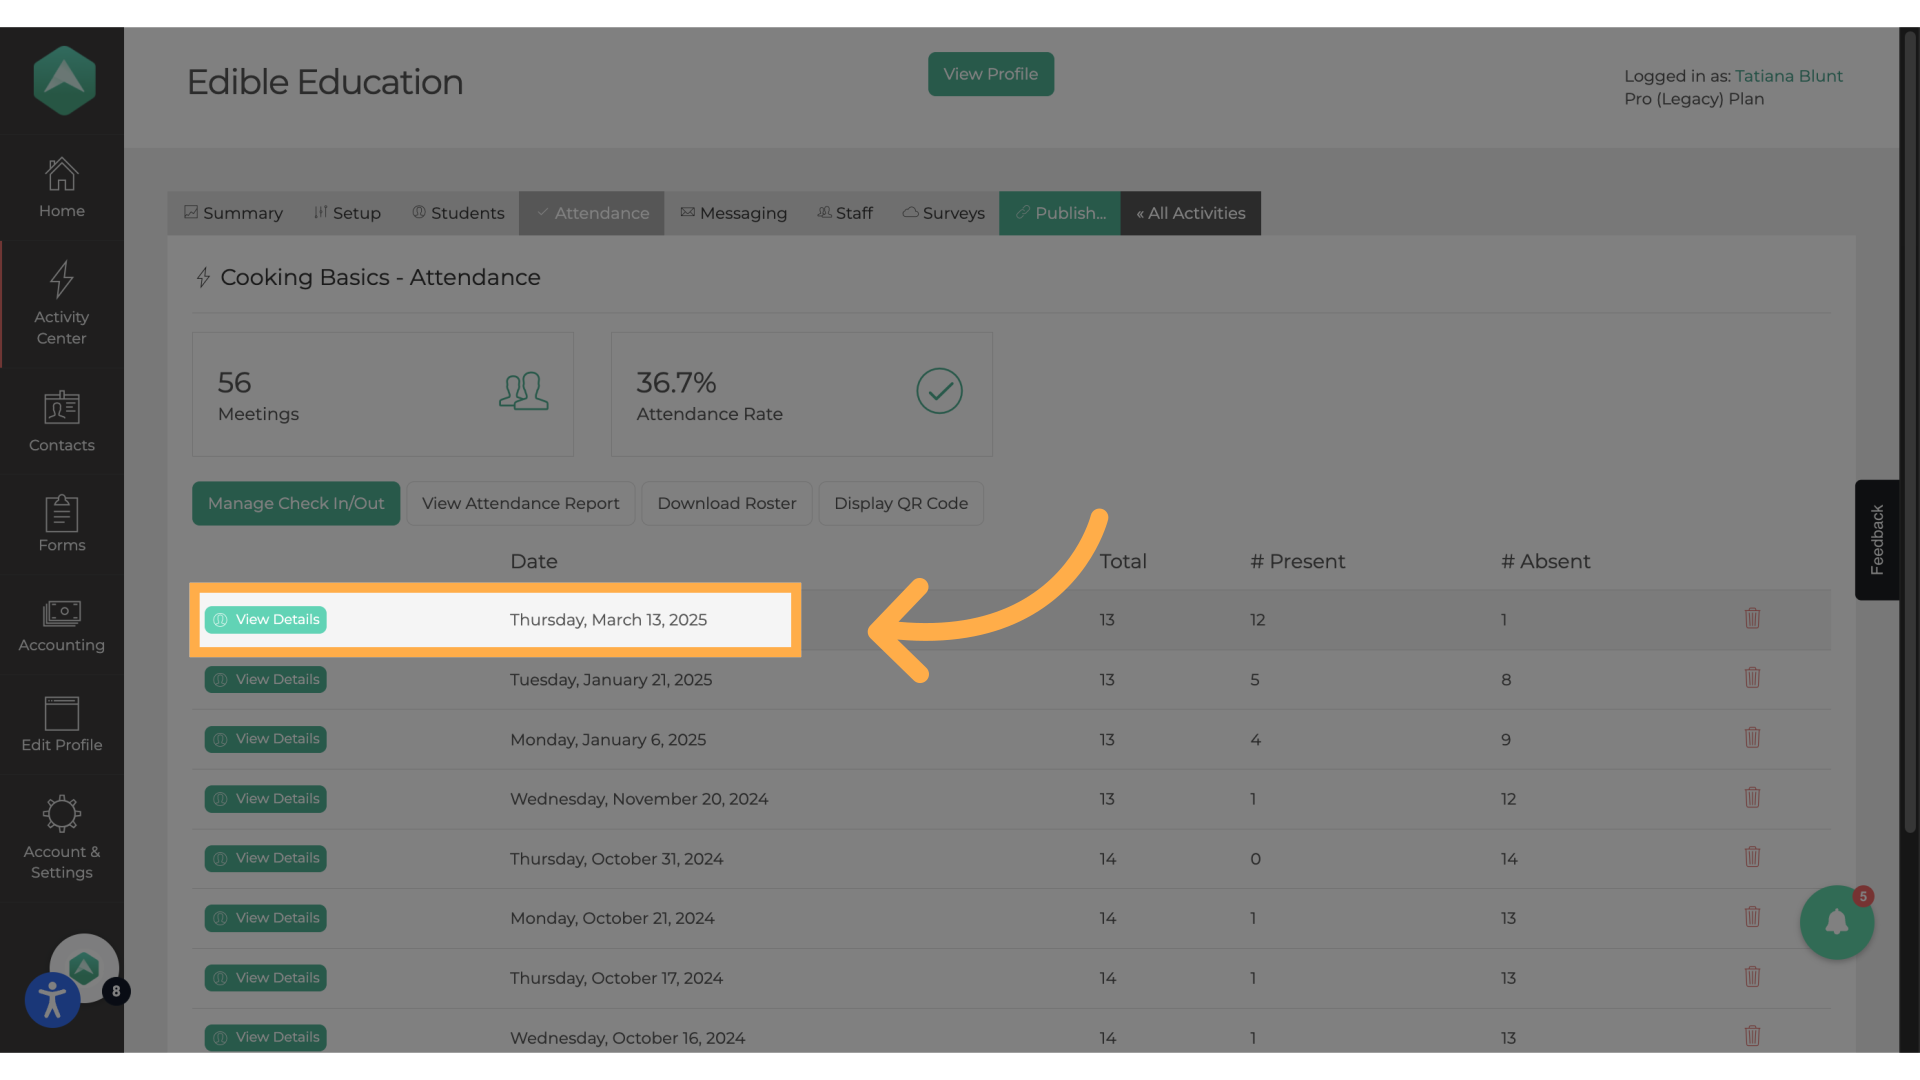Delete the January 6, 2025 meeting
This screenshot has height=1080, width=1920.
tap(1752, 738)
